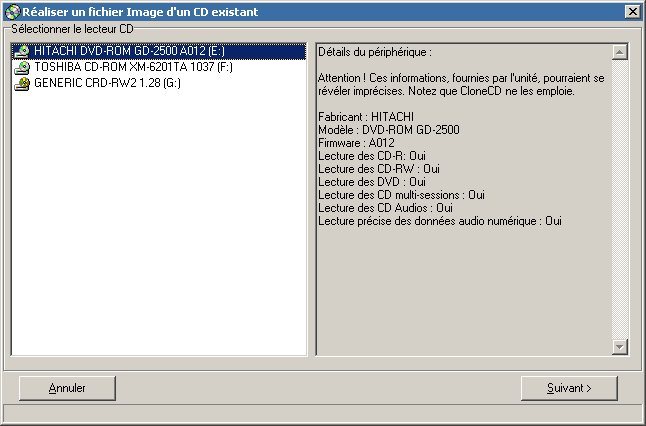Click the 'Modèle : DVD-ROM GD-2500' line

(389, 130)
